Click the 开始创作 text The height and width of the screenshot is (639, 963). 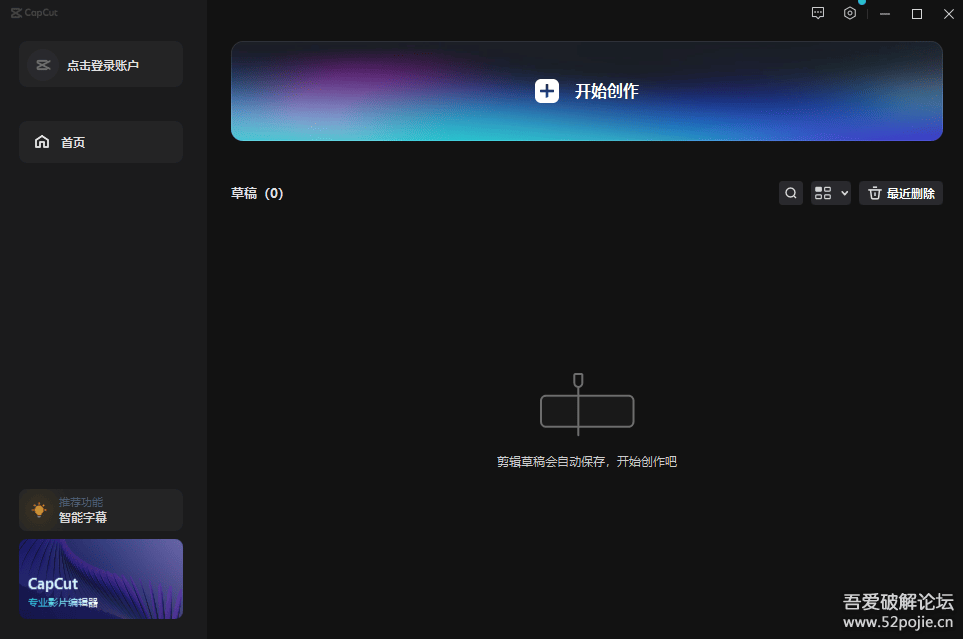tap(606, 91)
